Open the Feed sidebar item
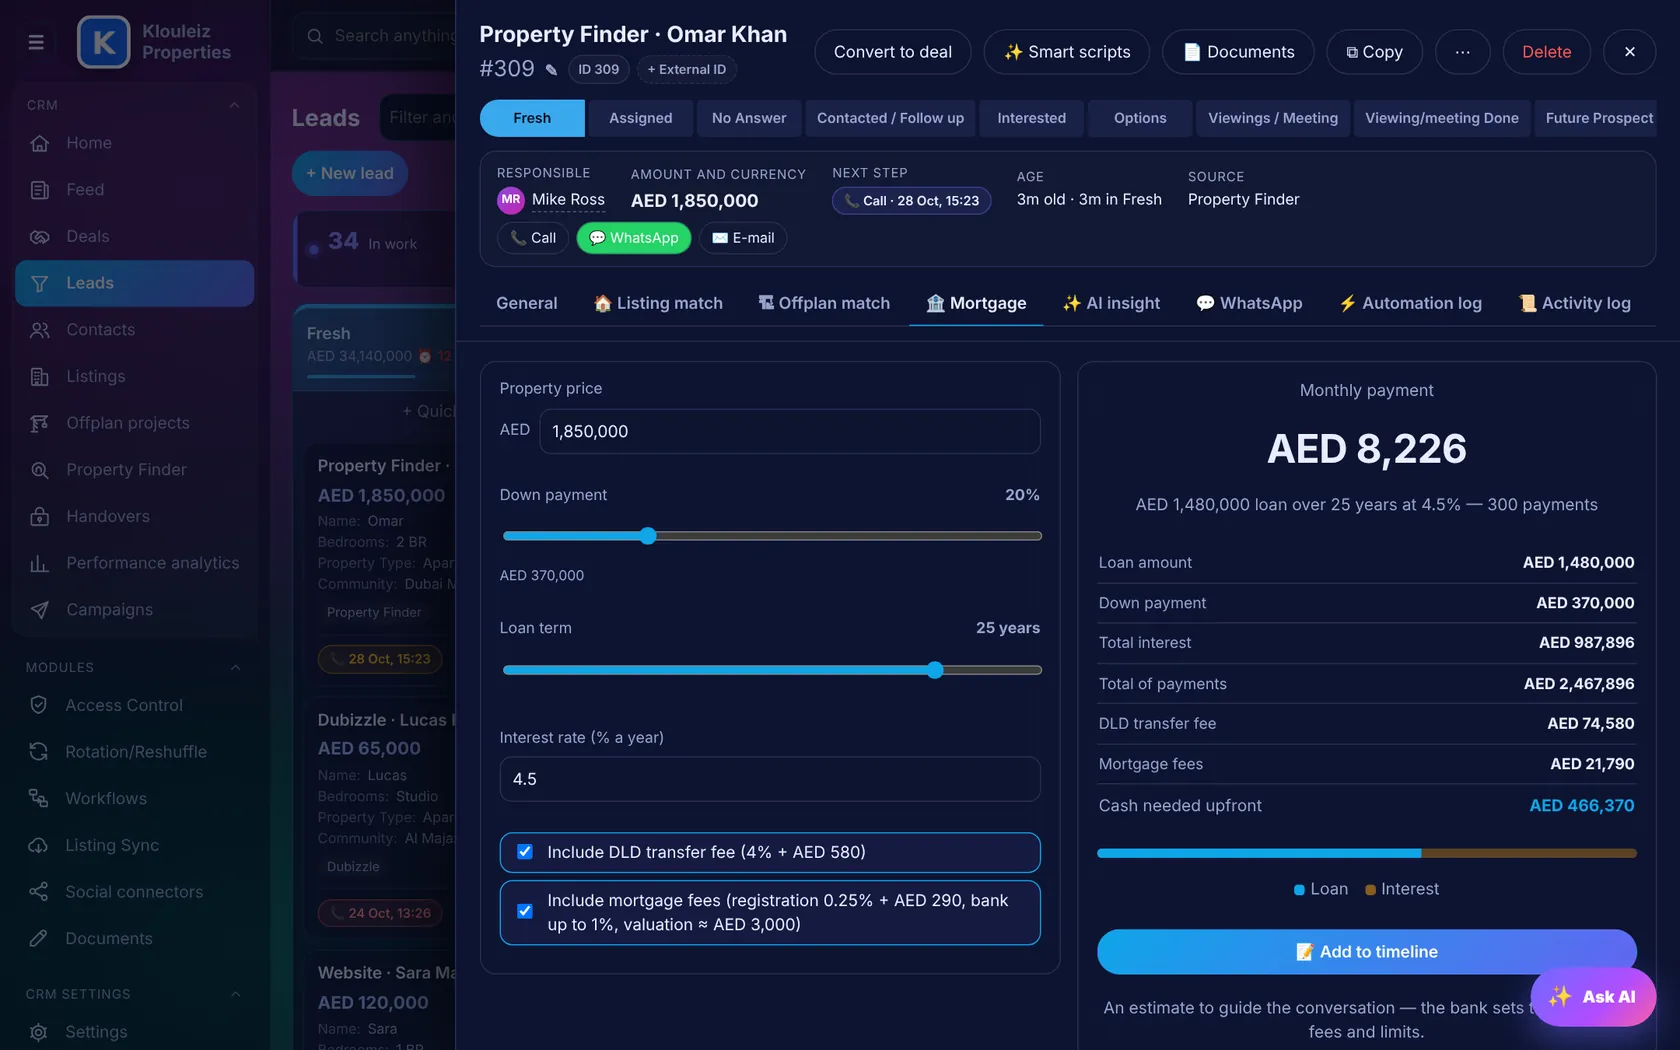The image size is (1680, 1050). tap(134, 190)
